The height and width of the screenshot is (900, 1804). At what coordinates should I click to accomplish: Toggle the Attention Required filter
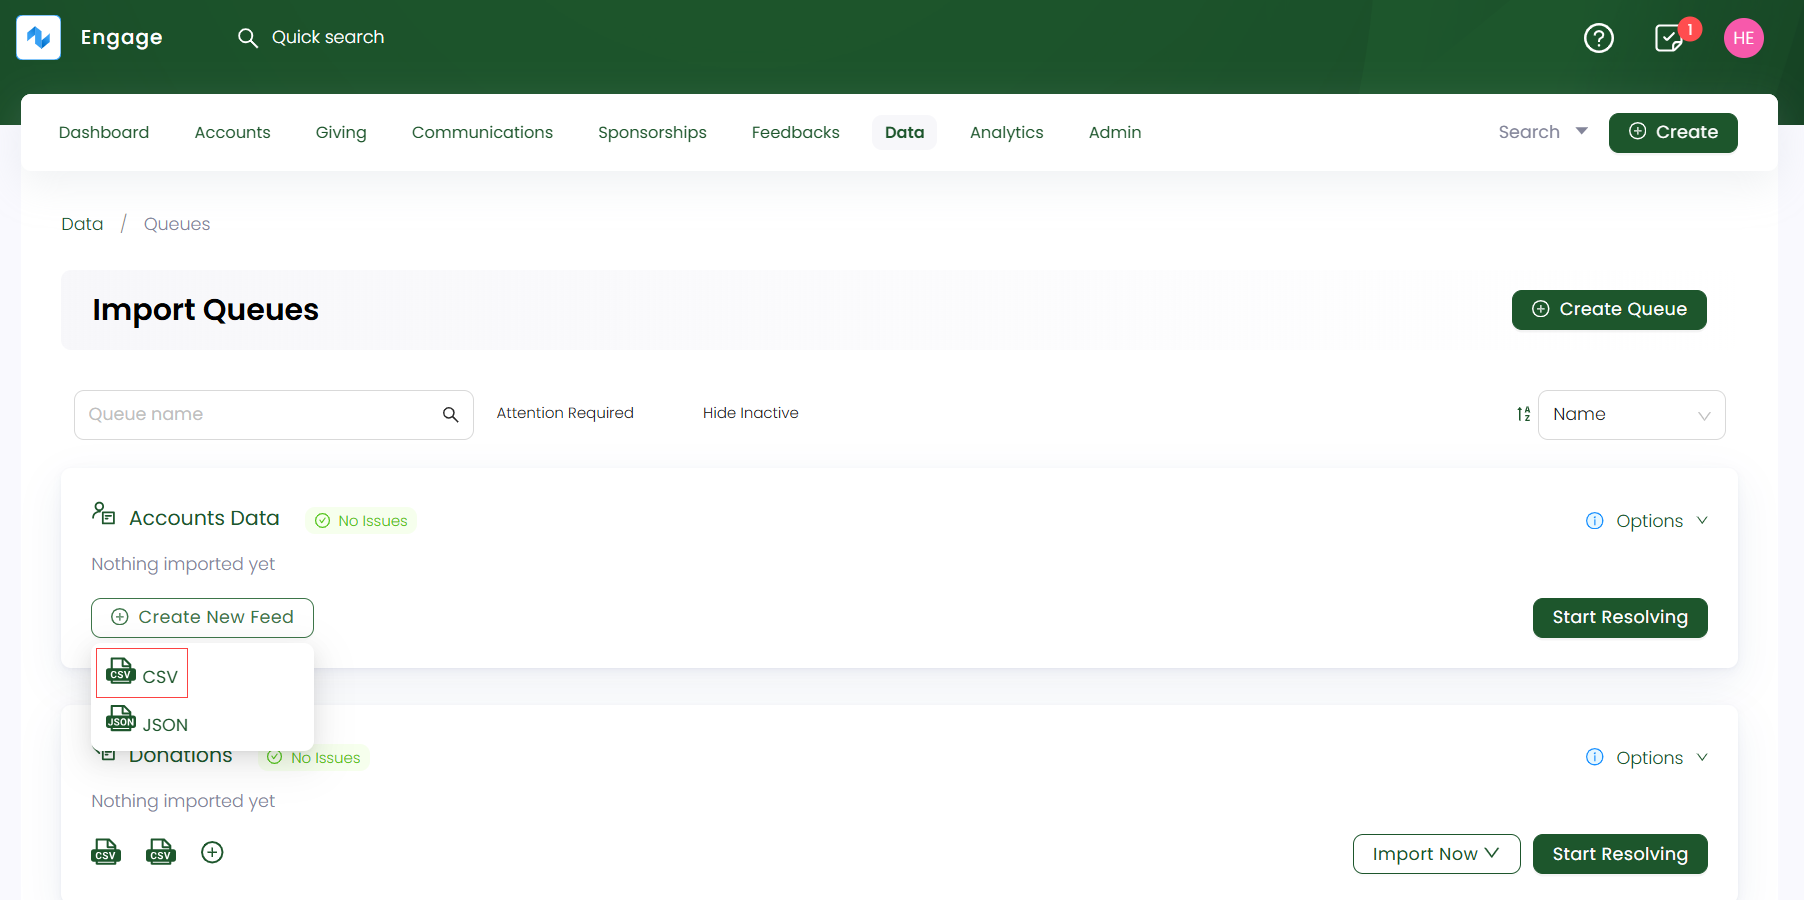click(565, 413)
